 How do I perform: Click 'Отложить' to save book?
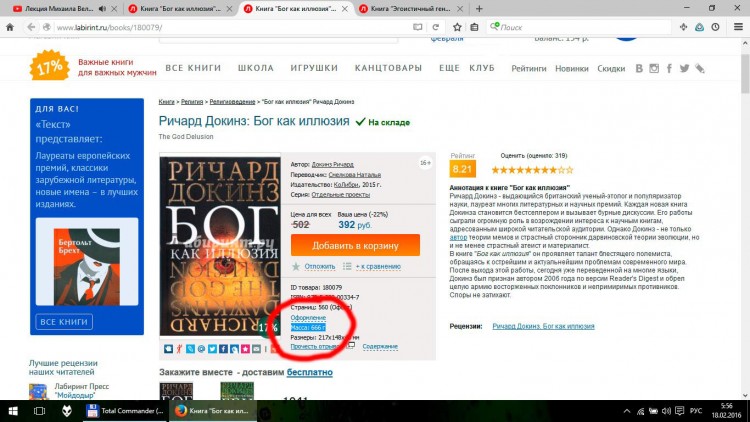pyautogui.click(x=320, y=266)
